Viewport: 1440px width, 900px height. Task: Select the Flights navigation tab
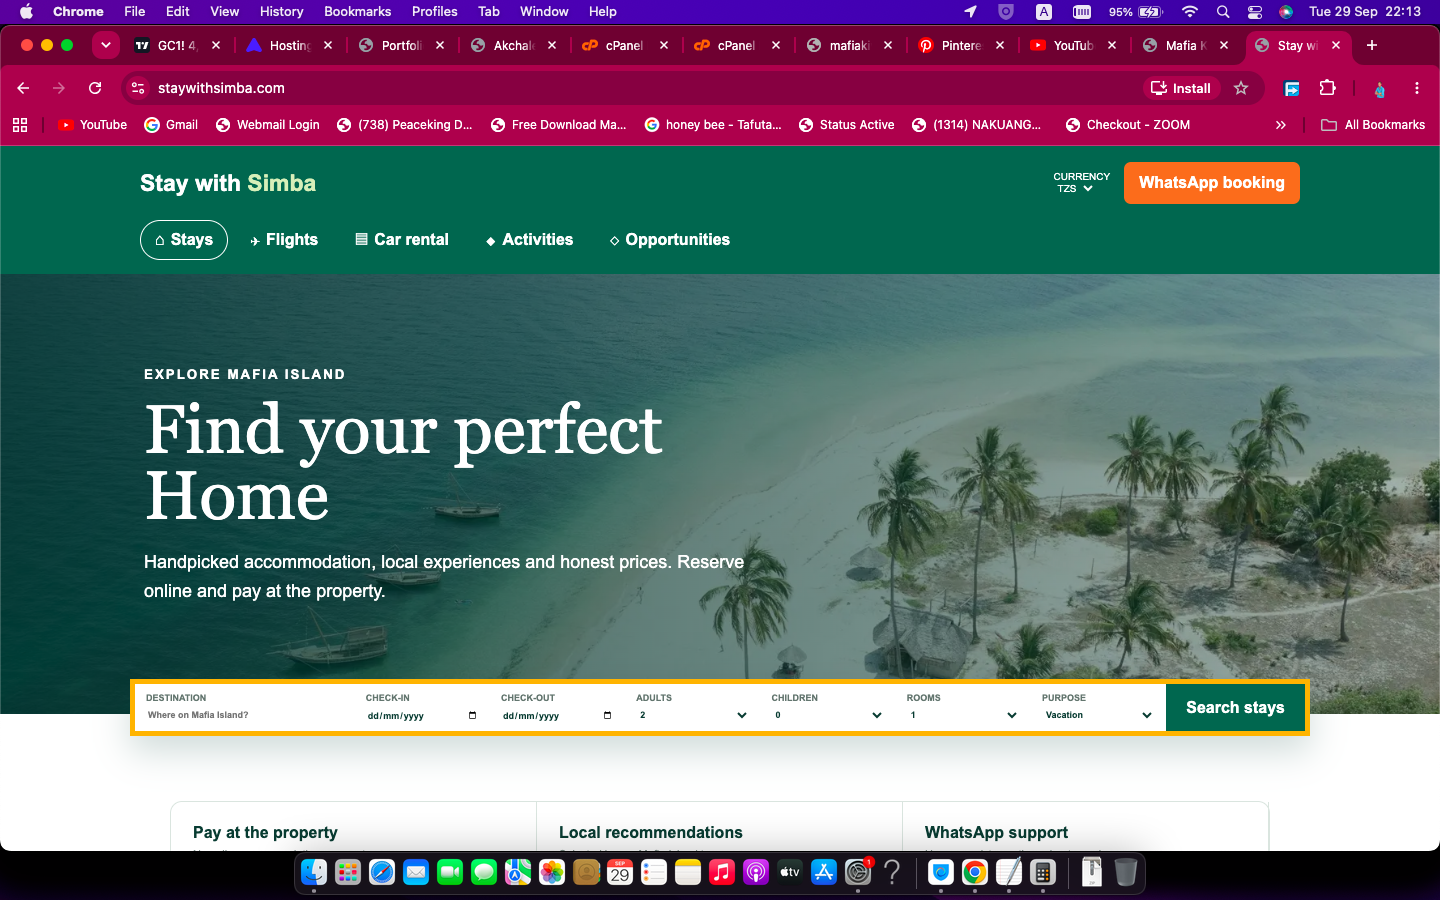tap(284, 240)
